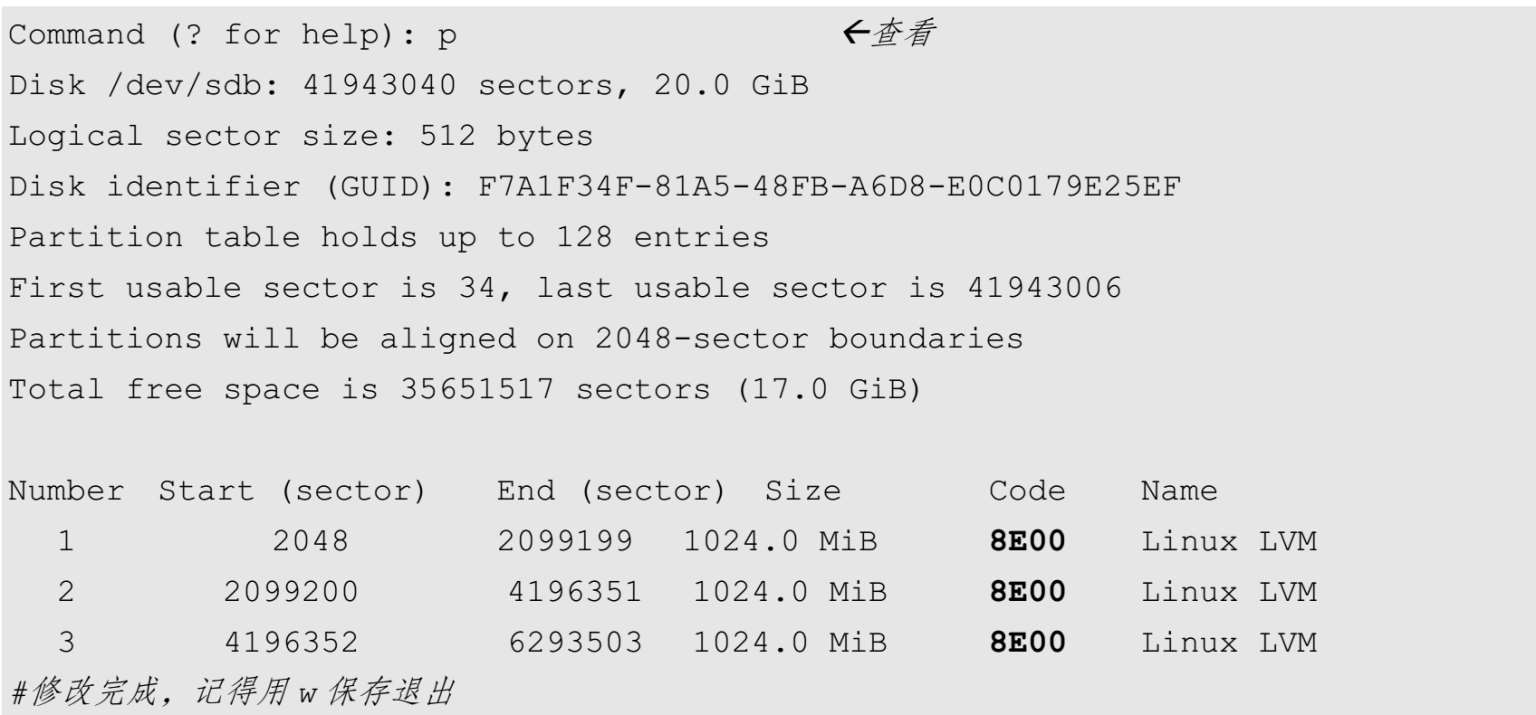Click the disk GUID identifier string
The image size is (1536, 715).
click(829, 187)
